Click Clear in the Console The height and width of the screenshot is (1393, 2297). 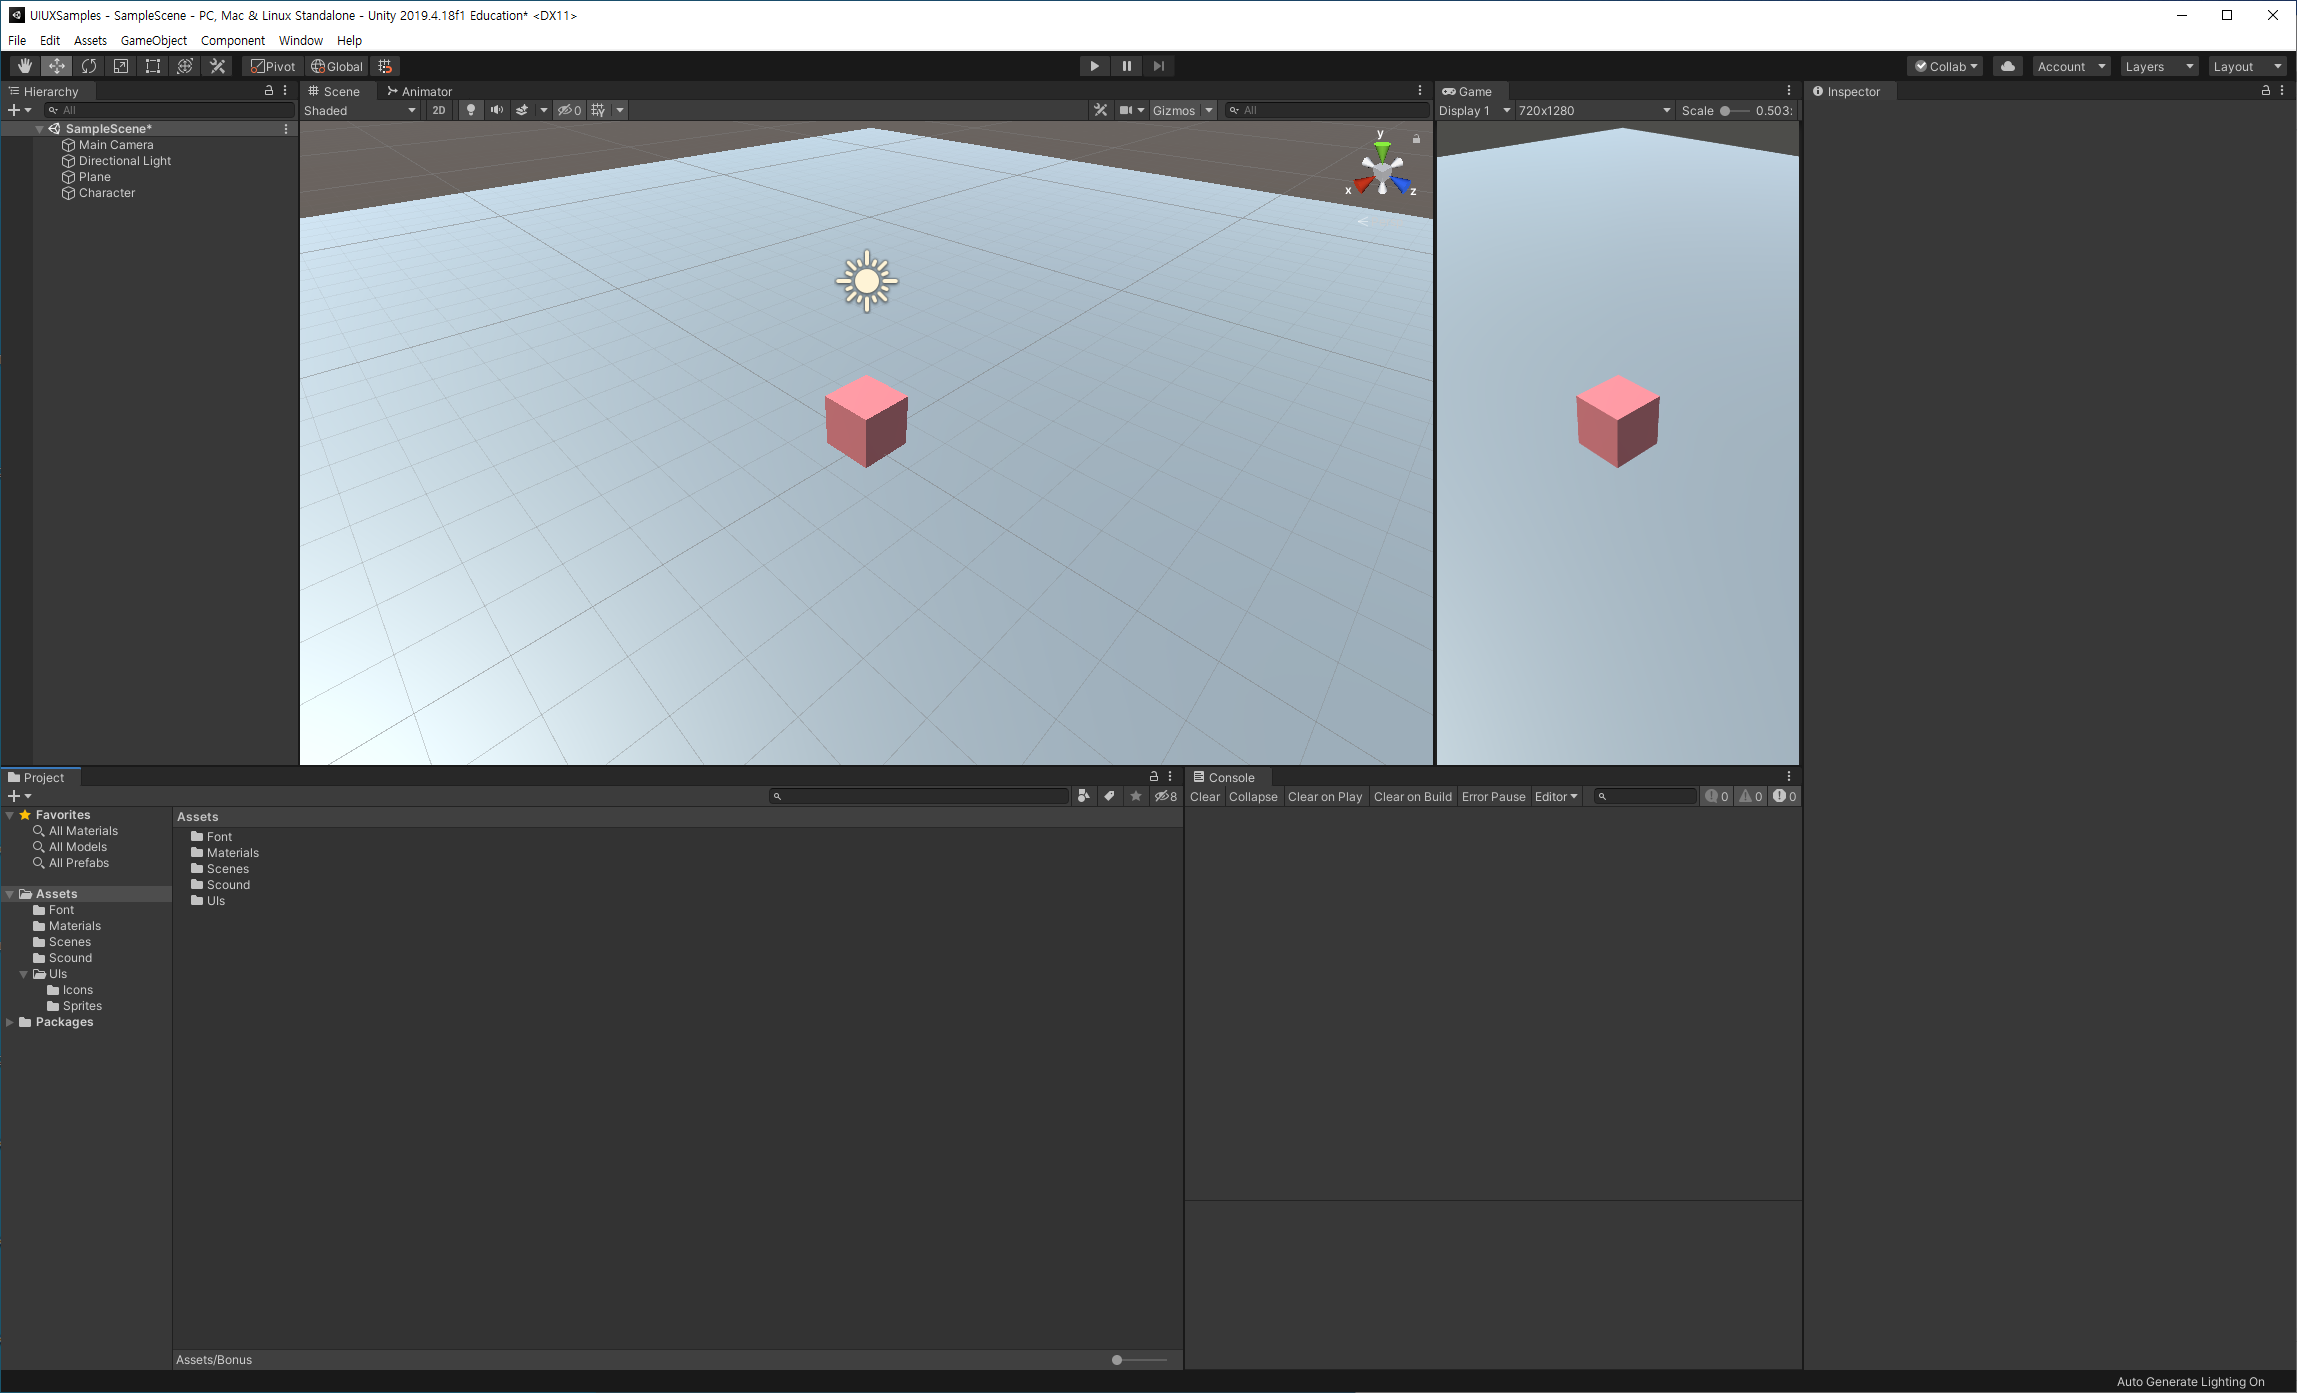tap(1204, 797)
